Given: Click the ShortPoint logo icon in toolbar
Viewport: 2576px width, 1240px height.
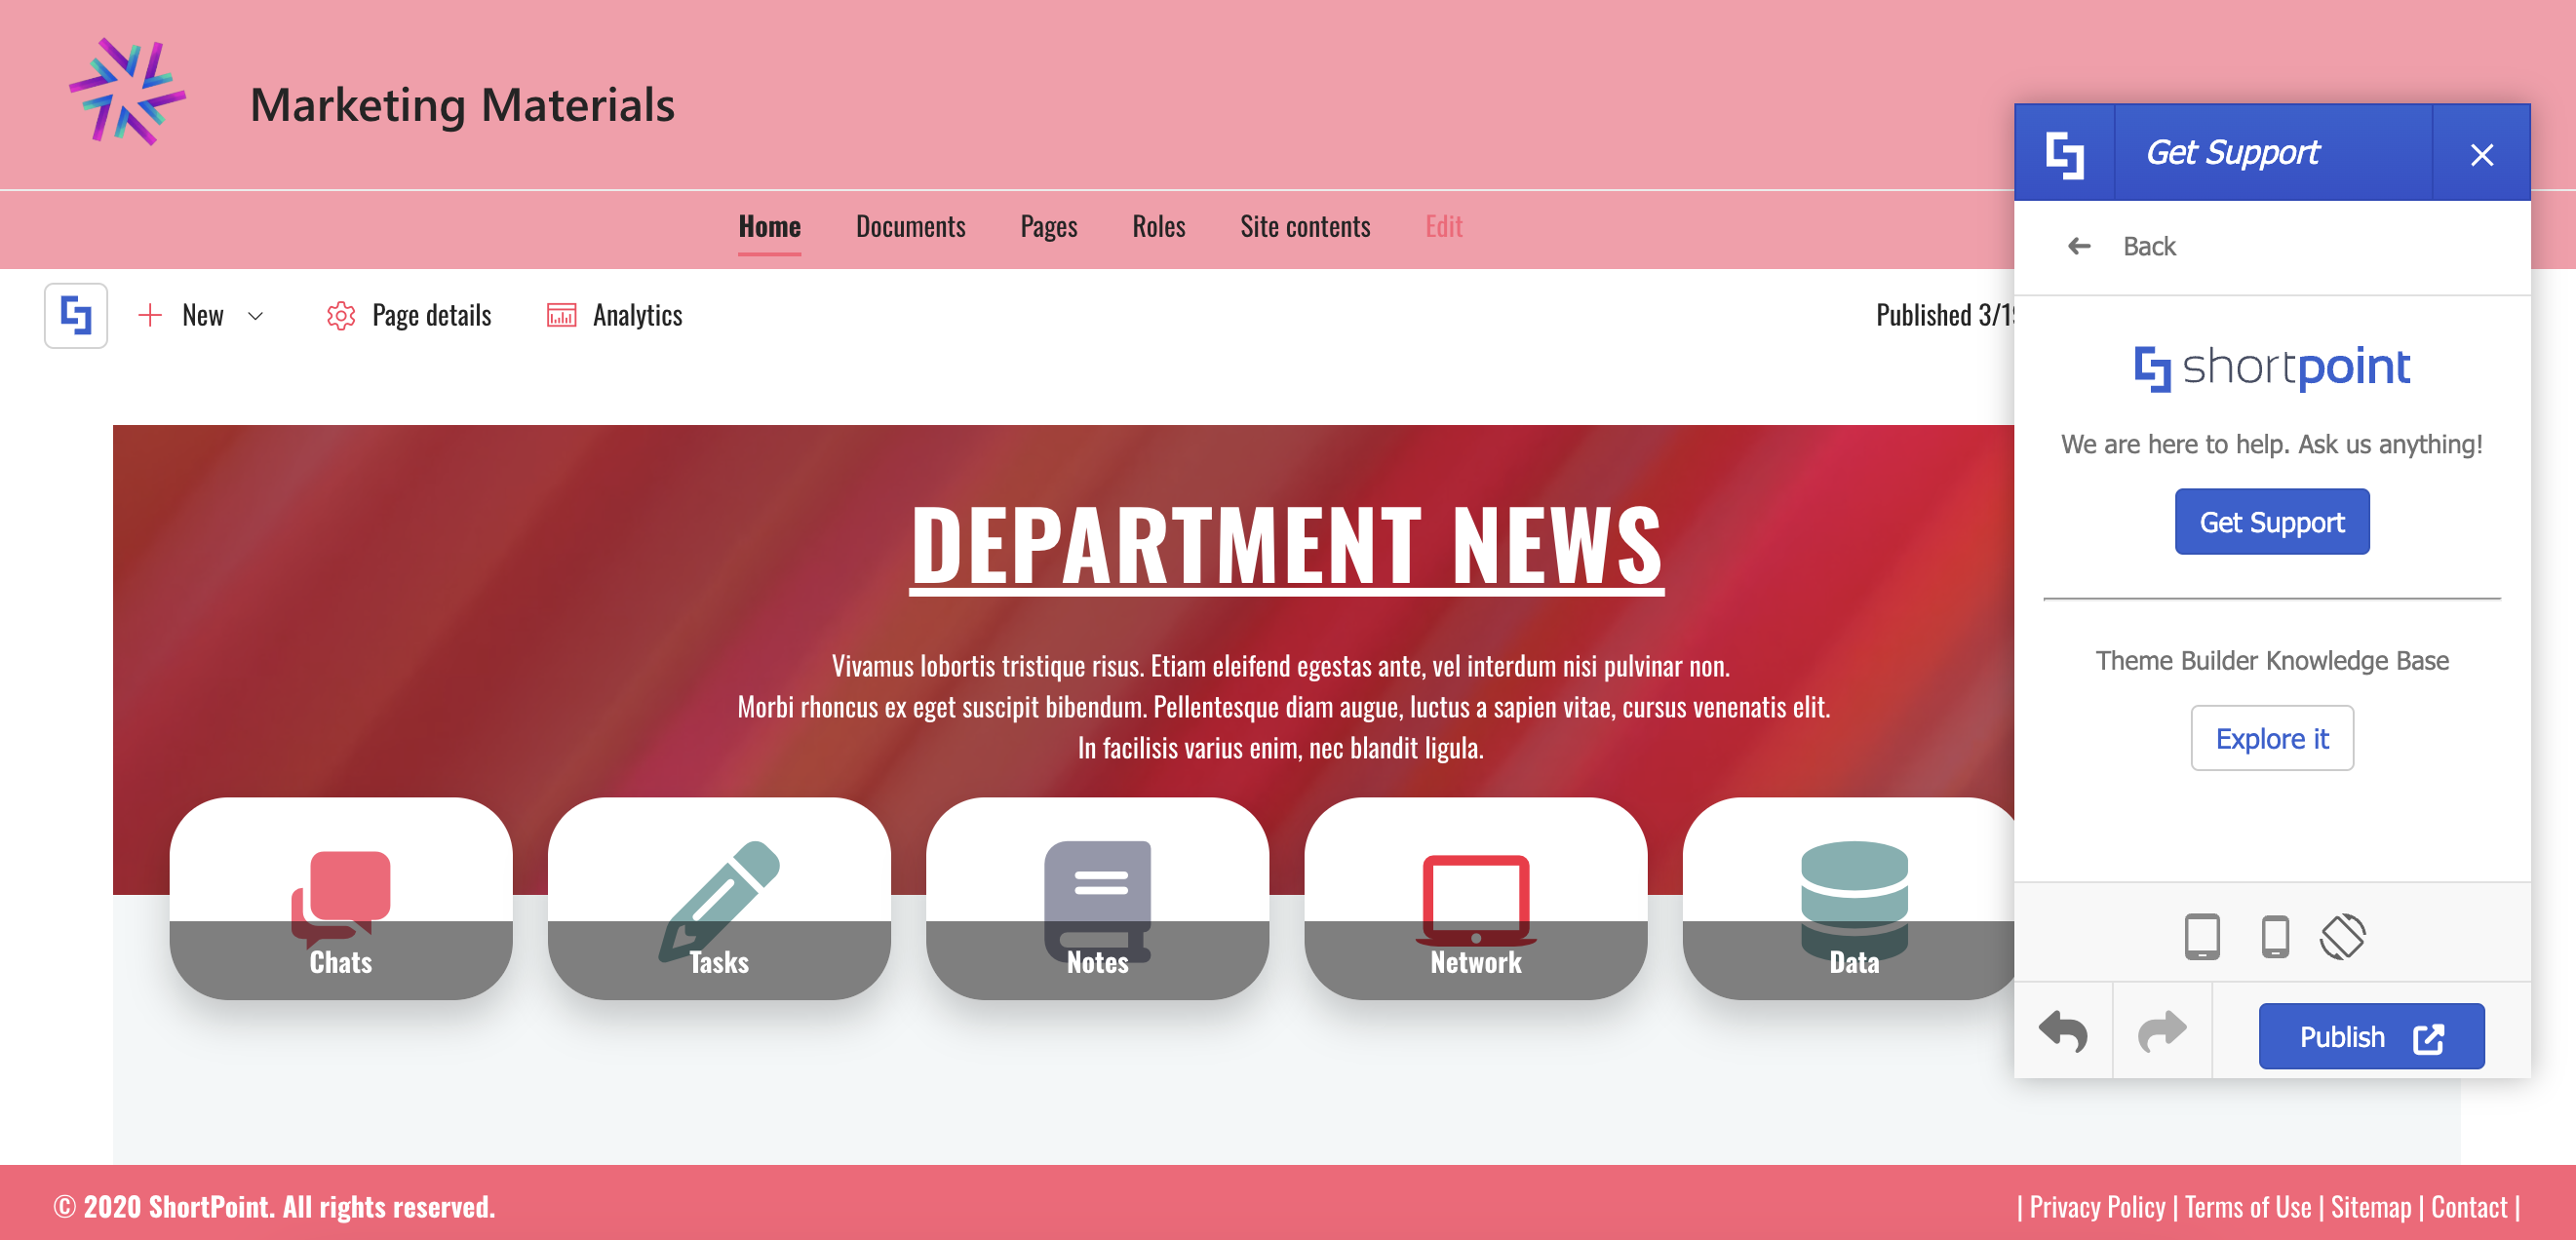Looking at the screenshot, I should click(76, 315).
